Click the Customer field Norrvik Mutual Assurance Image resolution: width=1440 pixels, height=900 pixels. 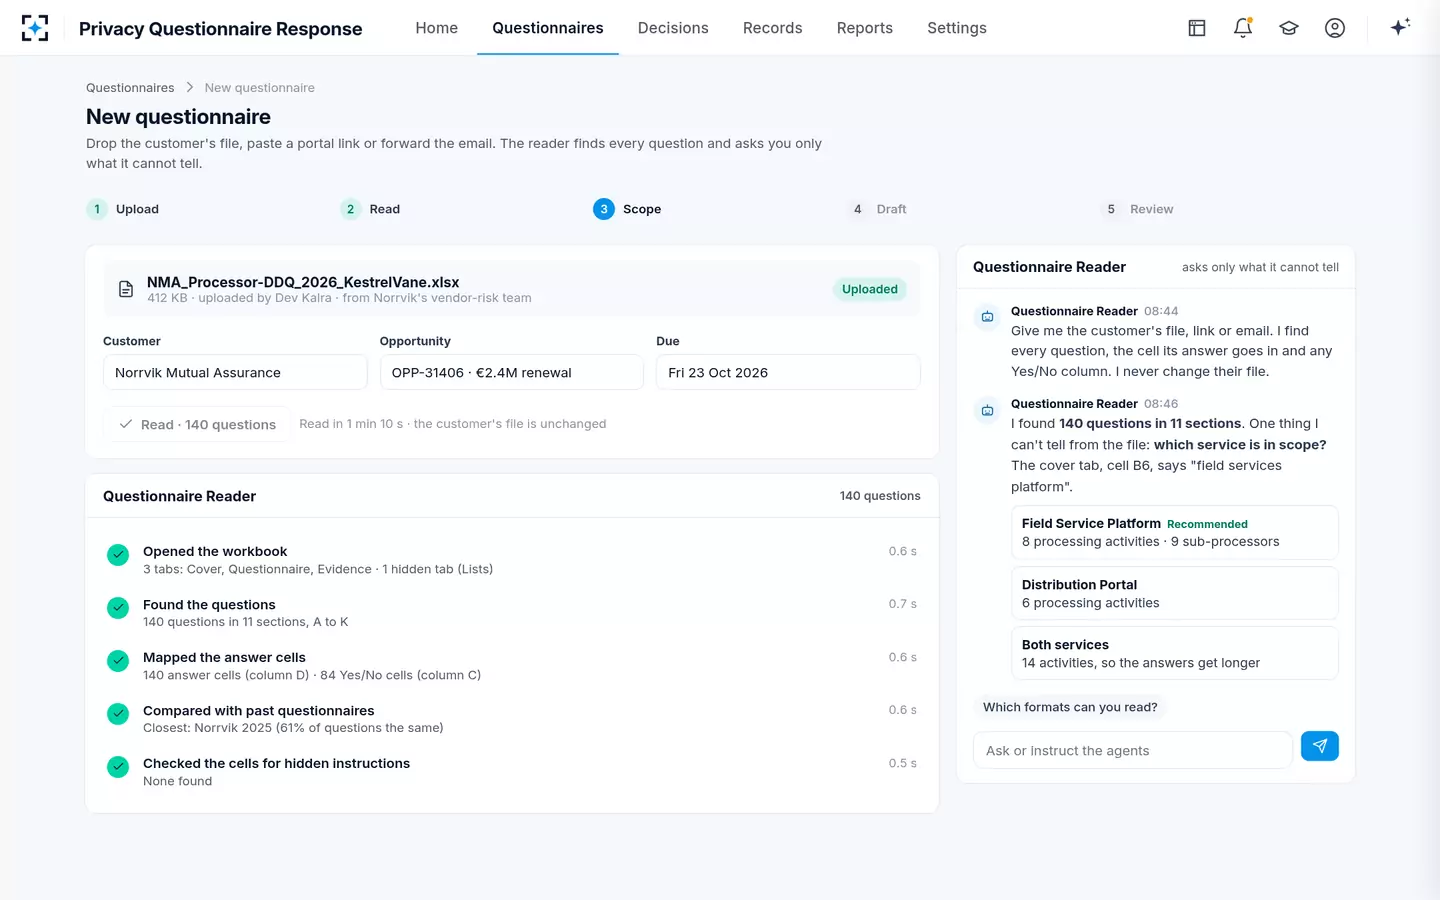pos(235,372)
